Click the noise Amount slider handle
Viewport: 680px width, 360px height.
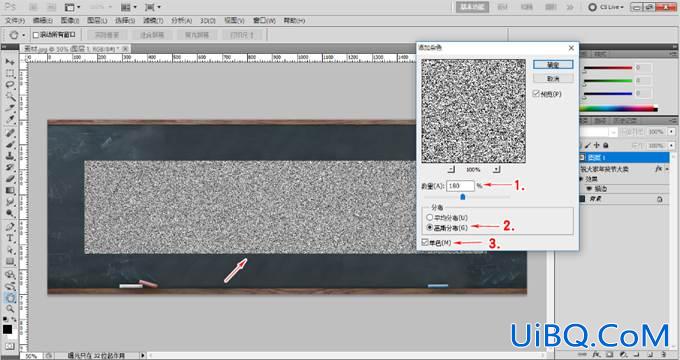click(x=462, y=197)
